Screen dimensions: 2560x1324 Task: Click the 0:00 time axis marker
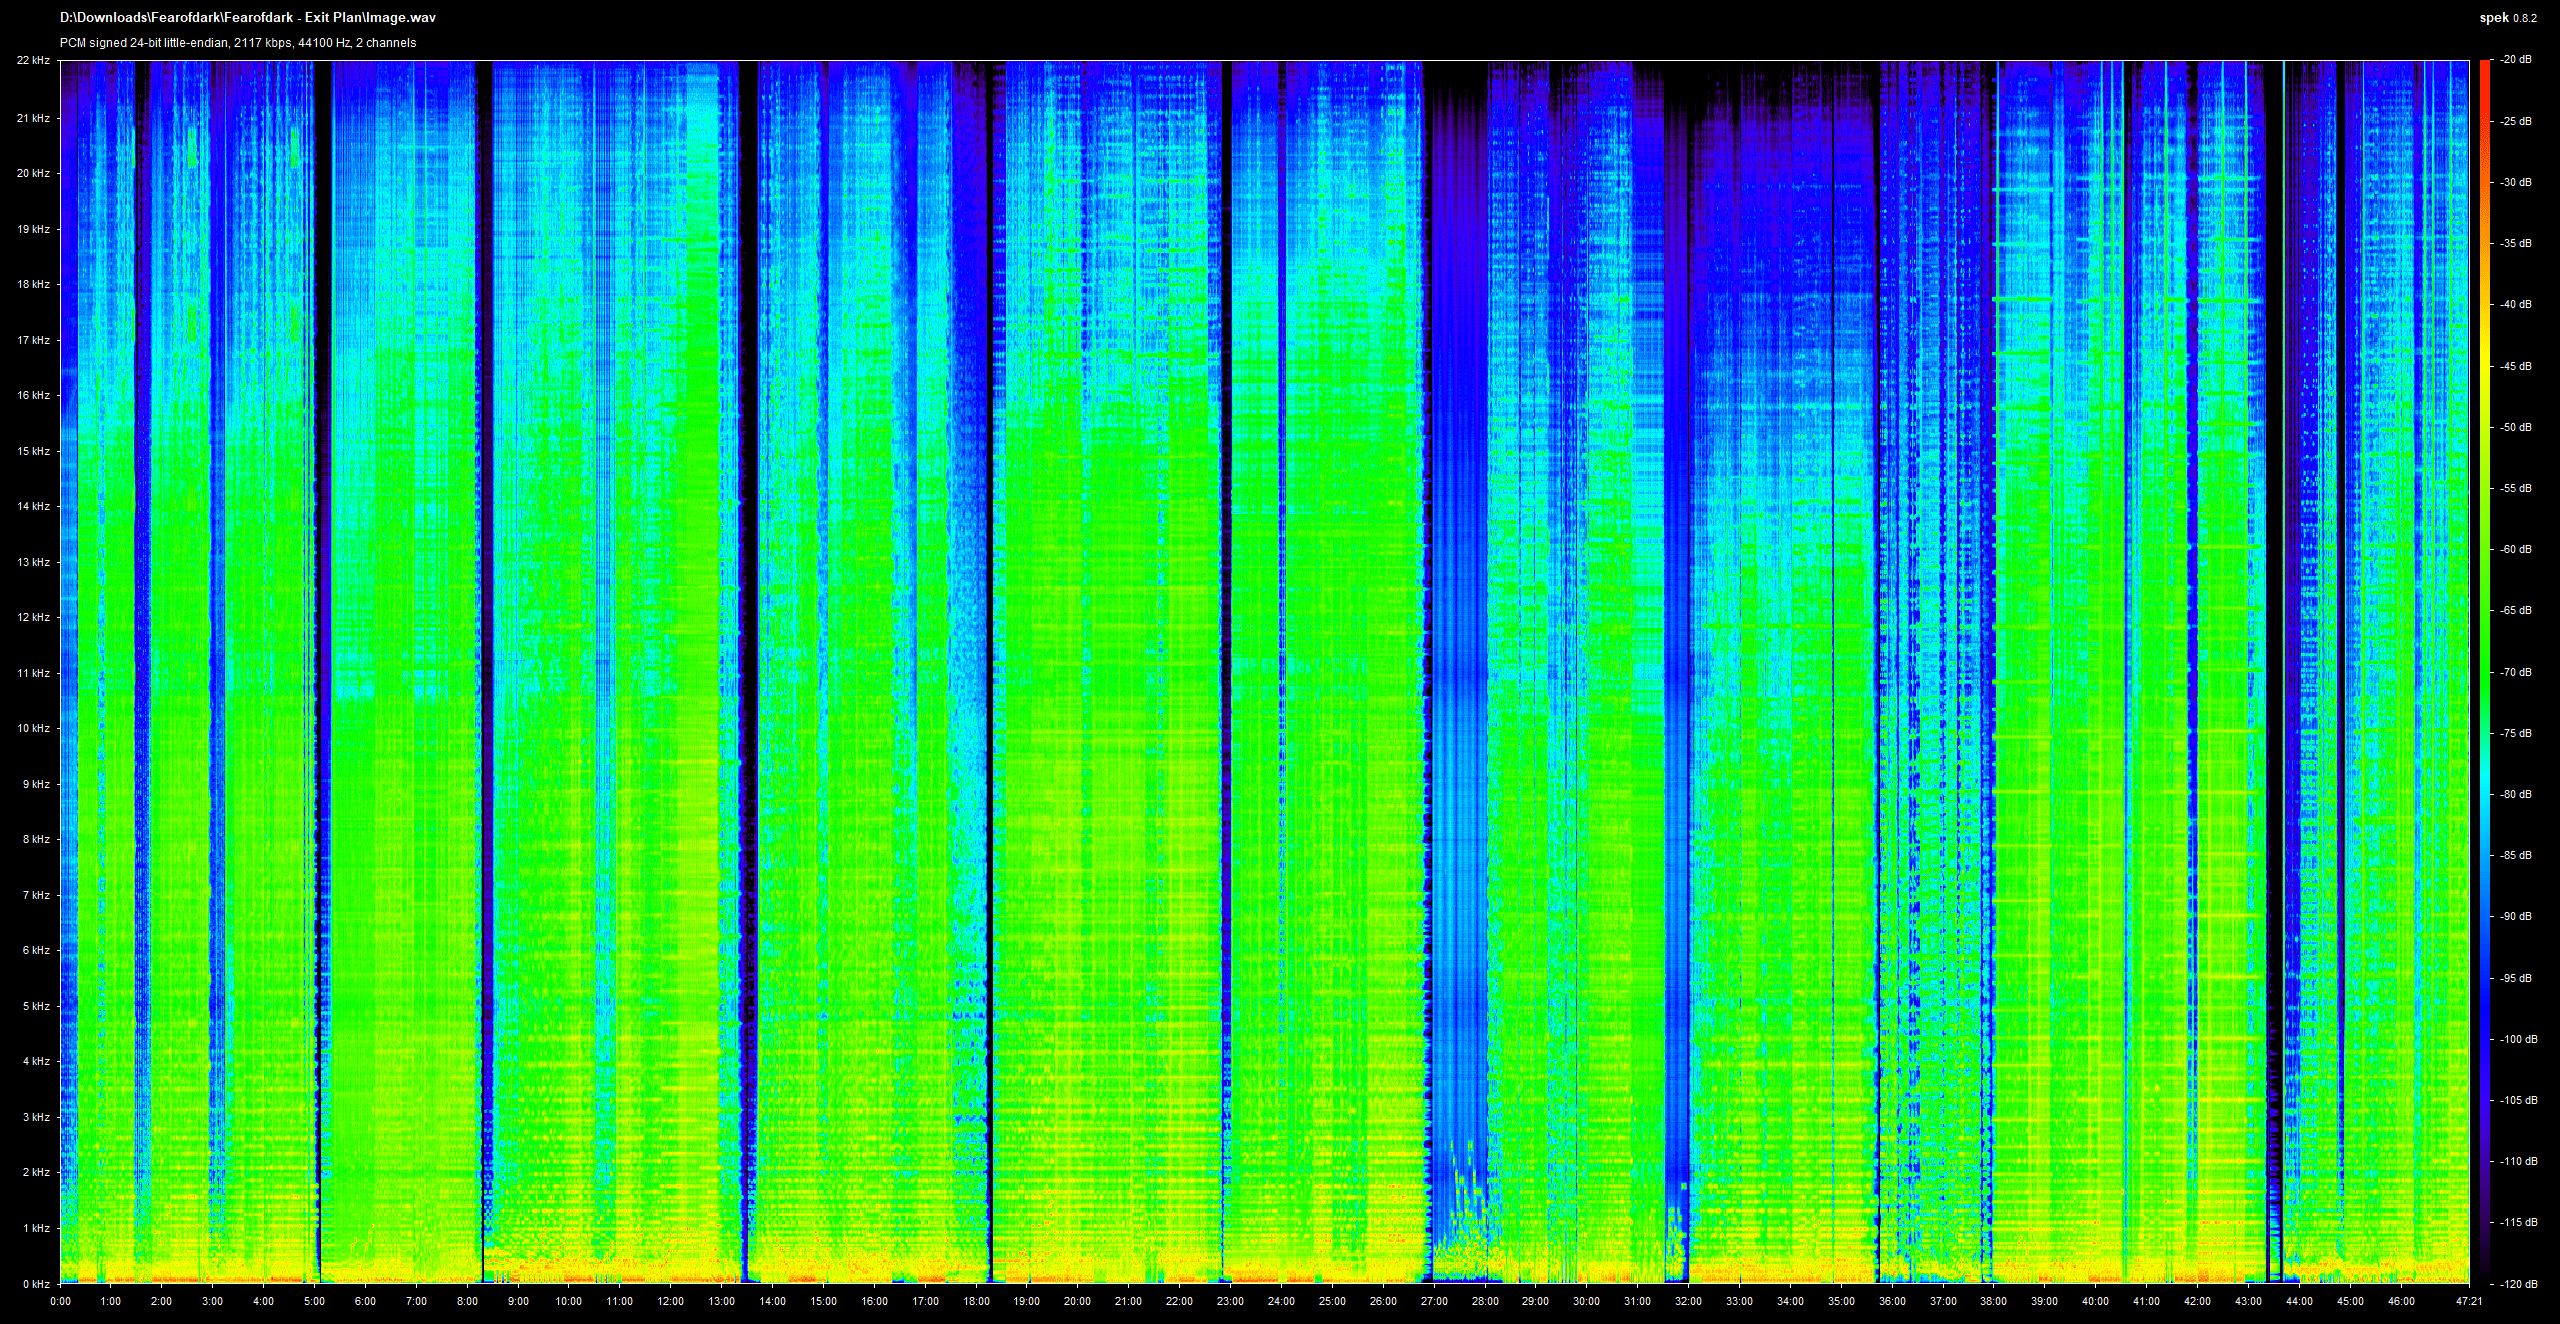coord(60,1301)
